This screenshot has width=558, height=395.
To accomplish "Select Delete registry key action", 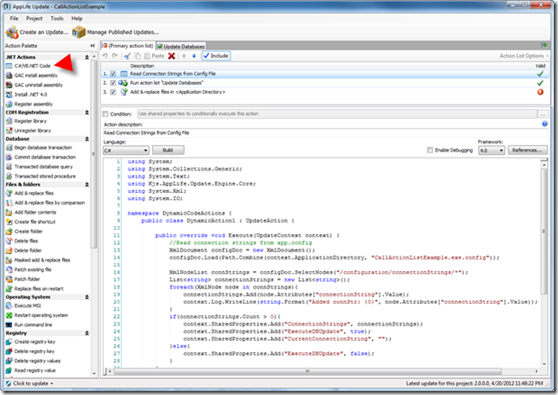I will coord(30,352).
